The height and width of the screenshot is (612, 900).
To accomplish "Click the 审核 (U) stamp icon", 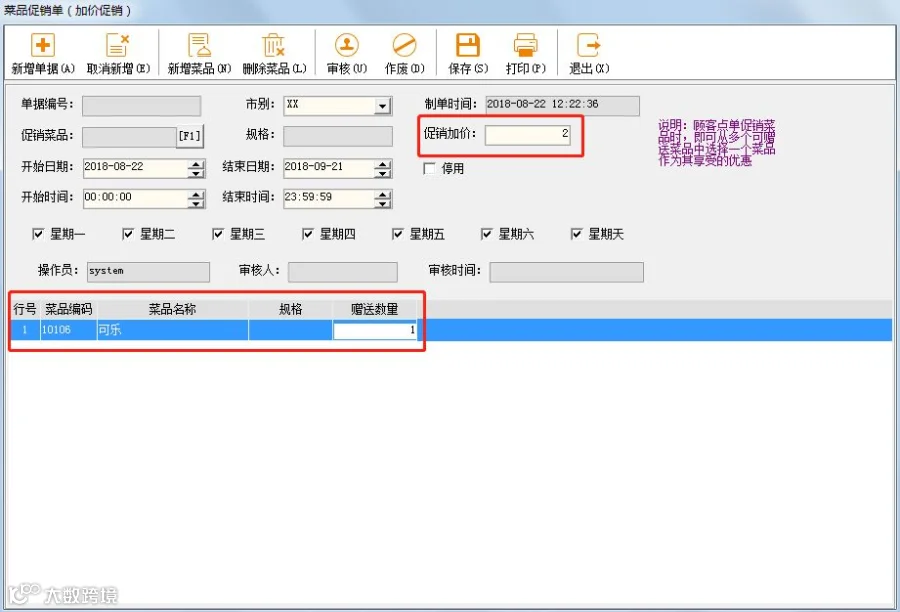I will pyautogui.click(x=347, y=45).
